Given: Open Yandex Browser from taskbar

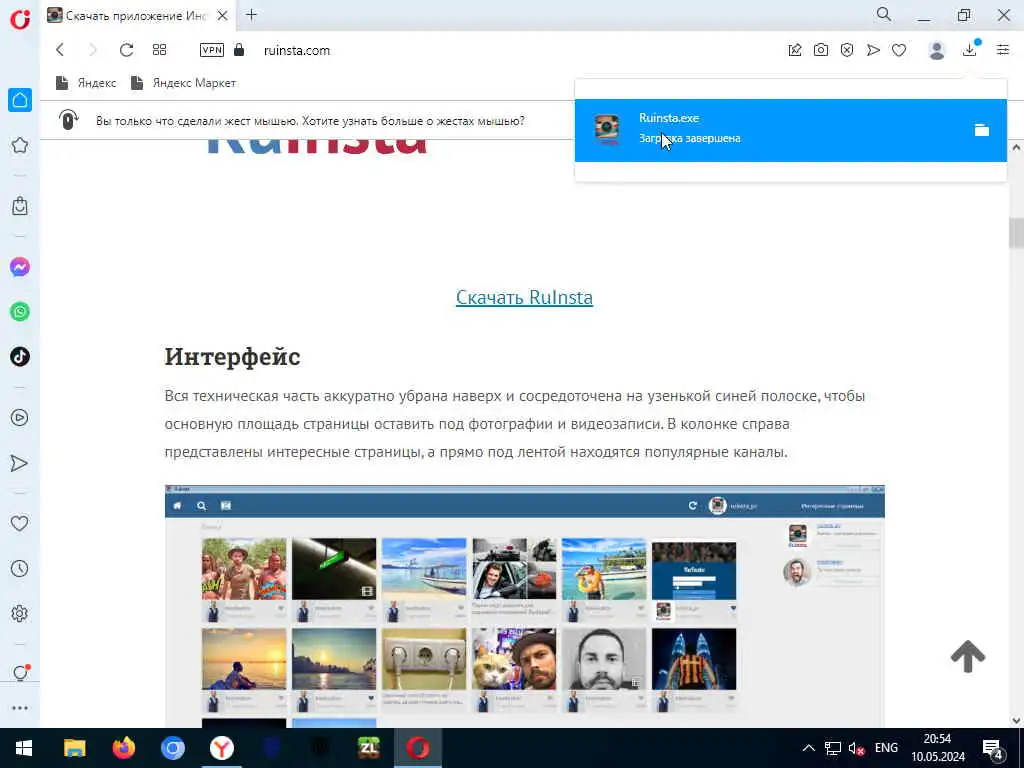Looking at the screenshot, I should (x=222, y=748).
